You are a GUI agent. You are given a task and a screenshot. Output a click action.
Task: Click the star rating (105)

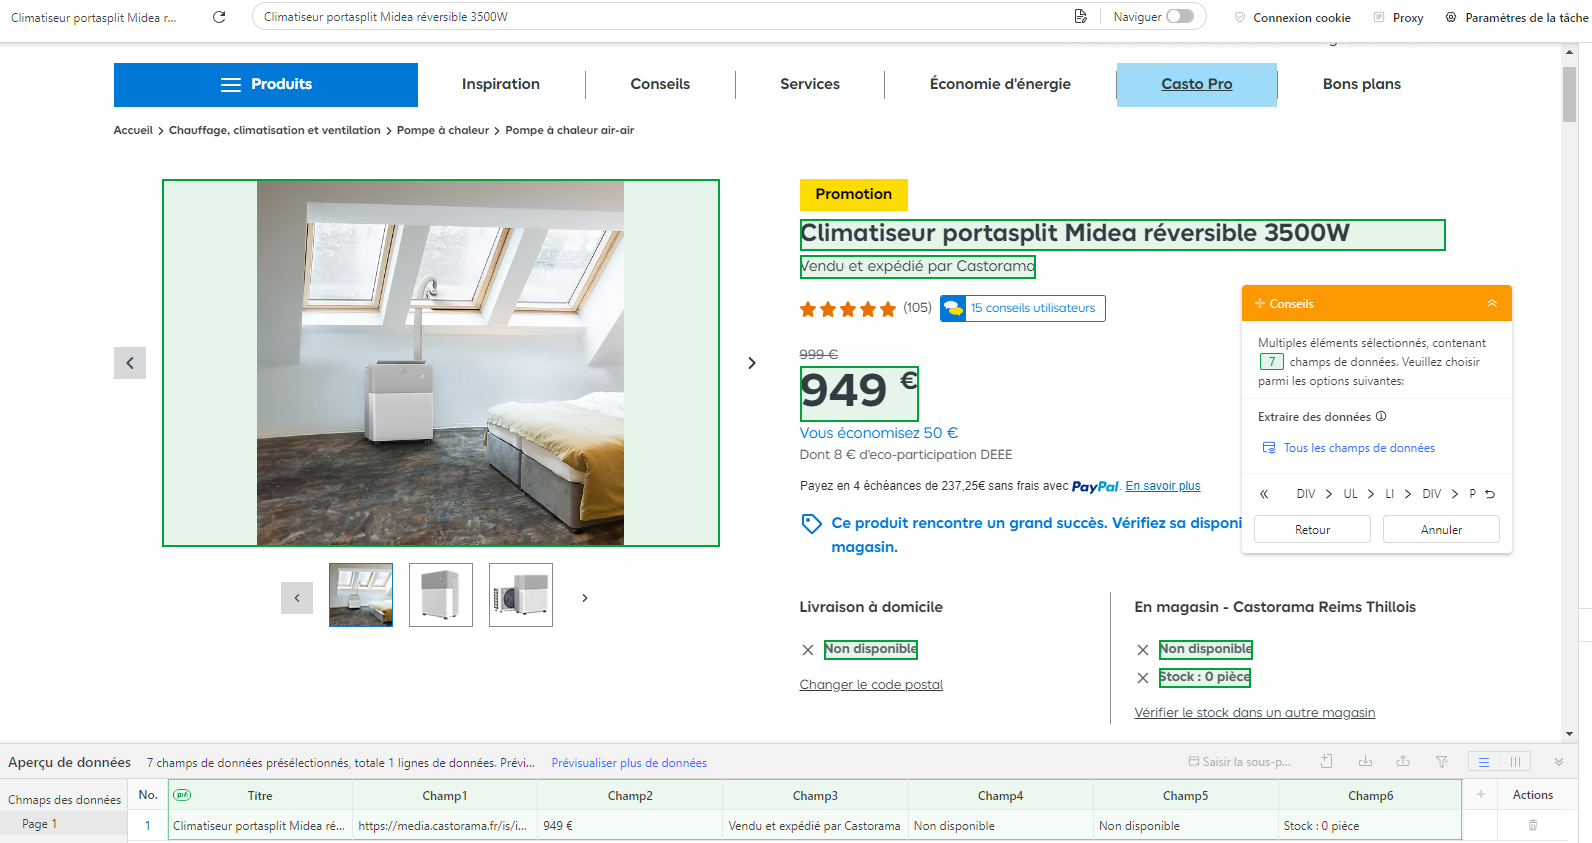click(x=866, y=309)
